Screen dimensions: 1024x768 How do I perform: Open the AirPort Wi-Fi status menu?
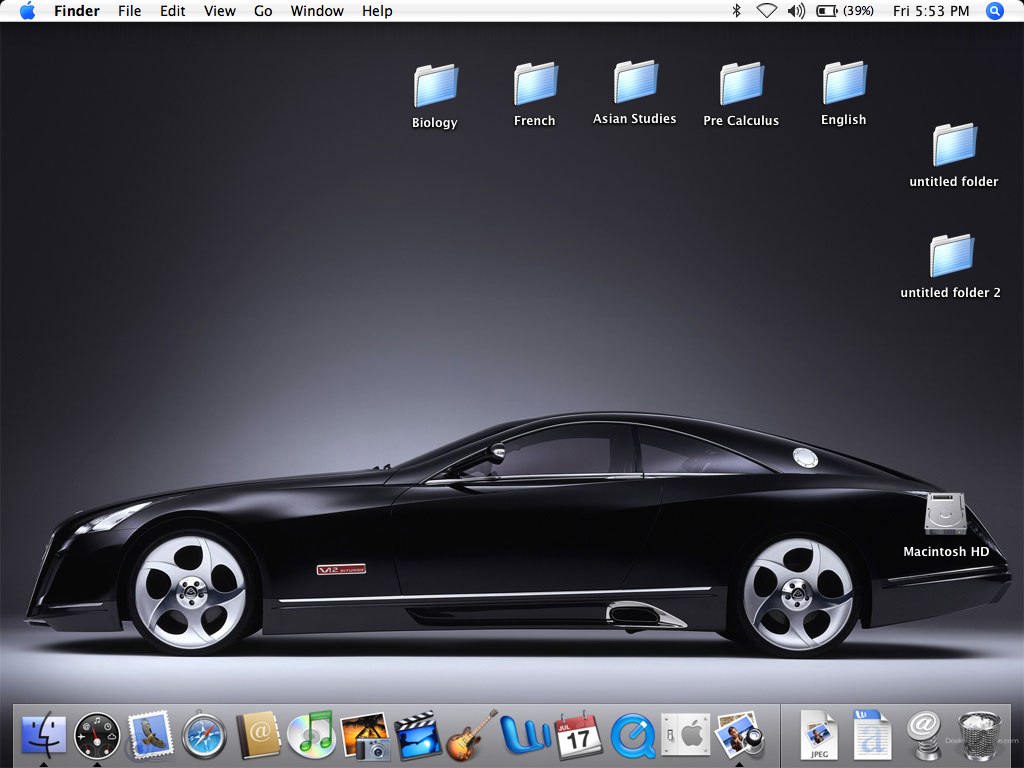[766, 11]
